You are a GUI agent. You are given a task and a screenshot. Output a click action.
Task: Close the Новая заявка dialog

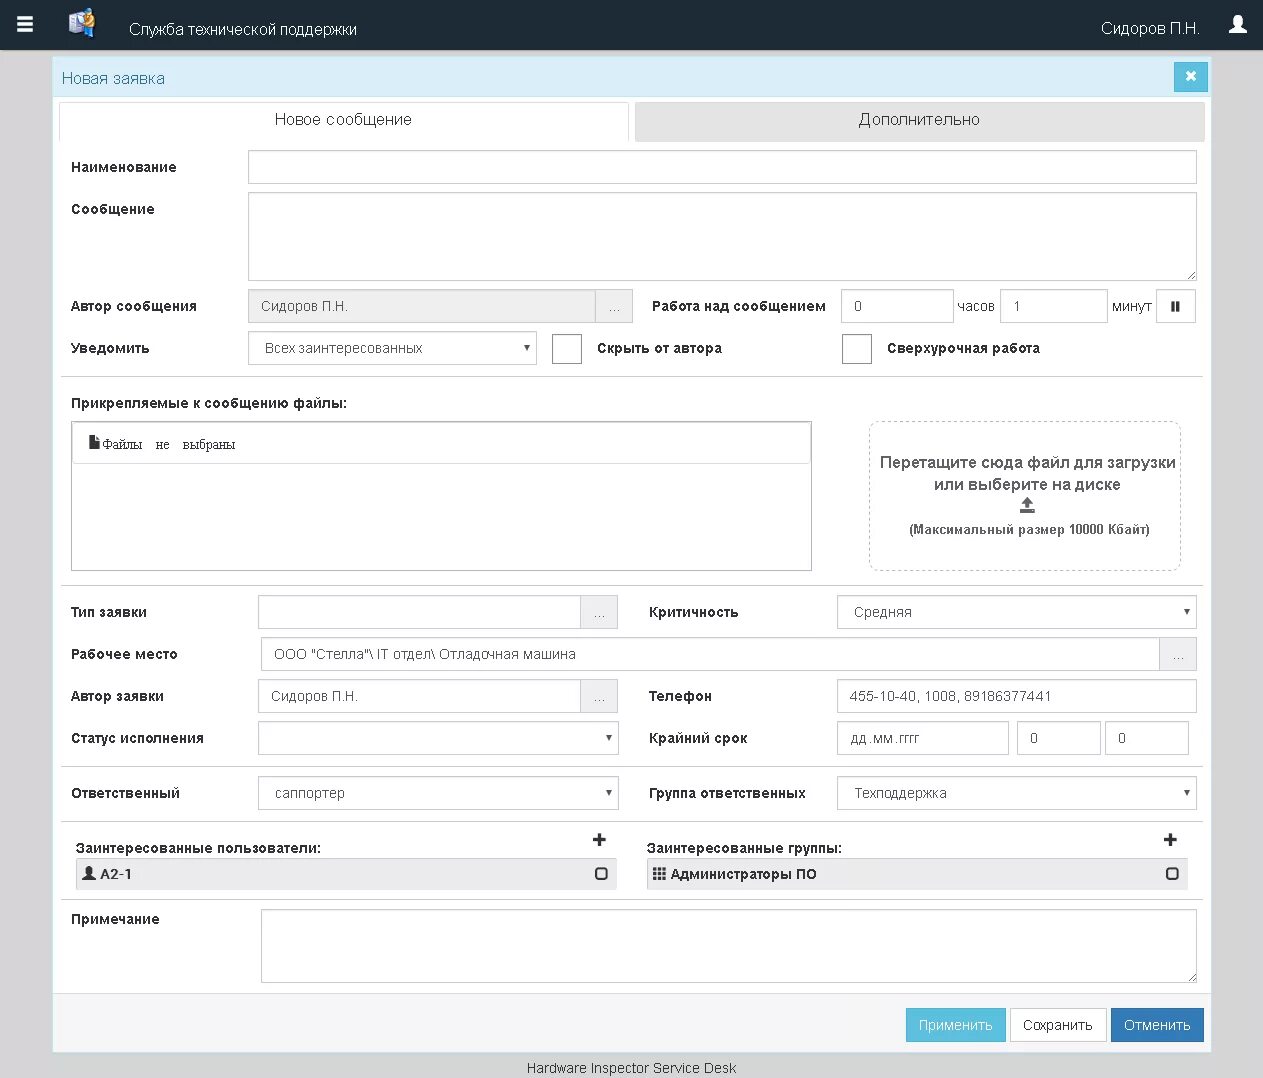pos(1191,76)
